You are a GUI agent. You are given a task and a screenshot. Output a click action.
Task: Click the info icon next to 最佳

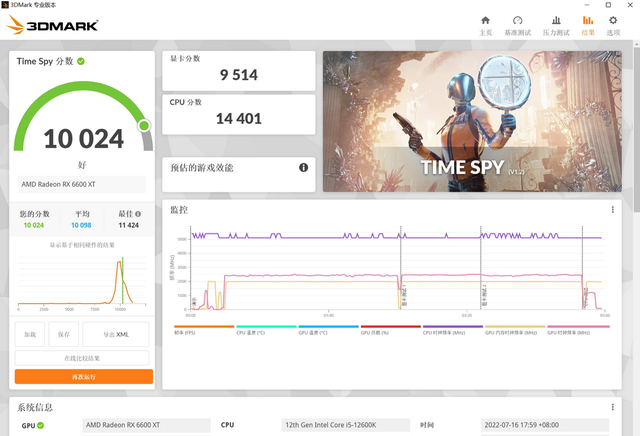click(x=138, y=214)
